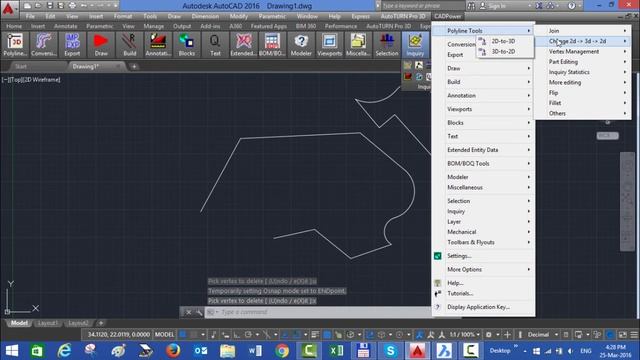Click Sign In in the title bar
The width and height of the screenshot is (640, 360).
(x=497, y=6)
